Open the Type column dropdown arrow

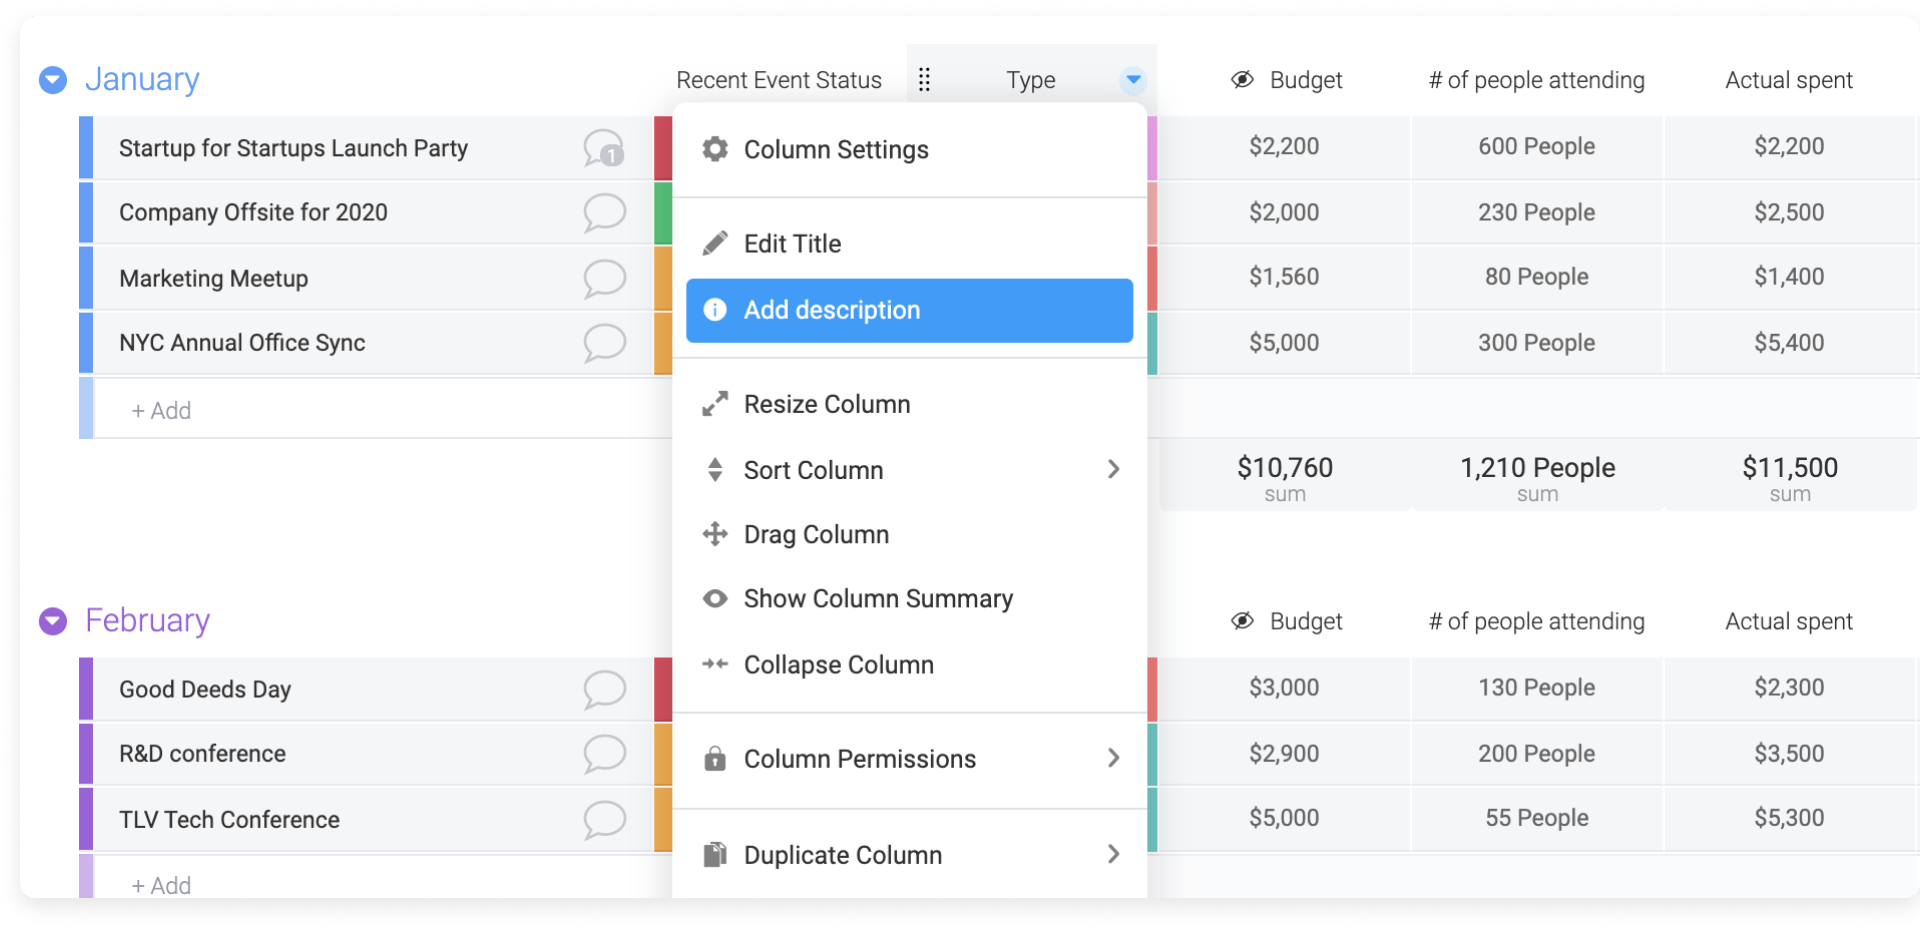point(1132,79)
